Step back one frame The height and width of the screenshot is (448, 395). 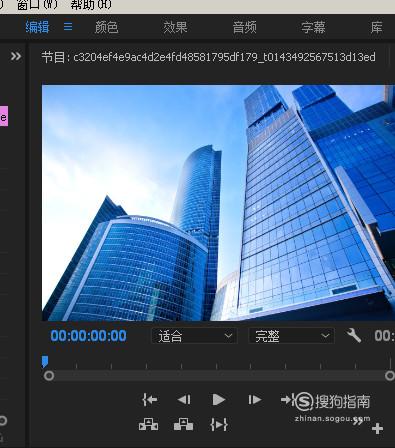point(184,399)
